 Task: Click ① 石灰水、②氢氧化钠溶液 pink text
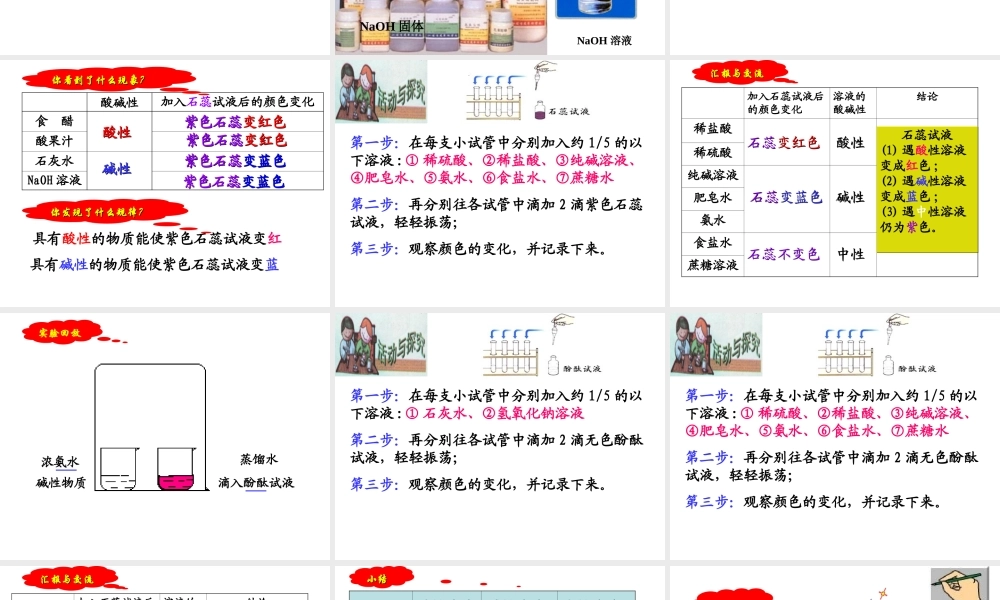point(495,413)
